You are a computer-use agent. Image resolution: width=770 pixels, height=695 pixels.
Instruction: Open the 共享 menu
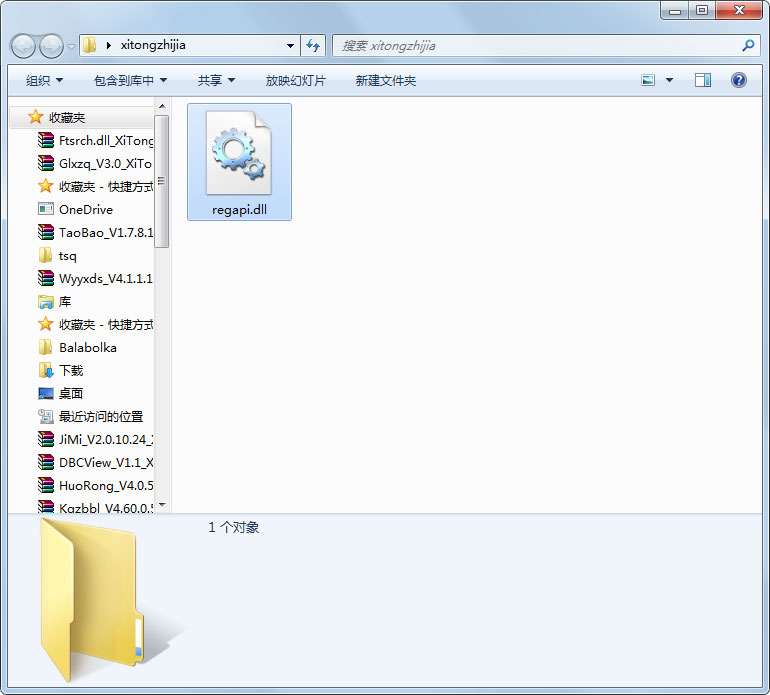[216, 81]
